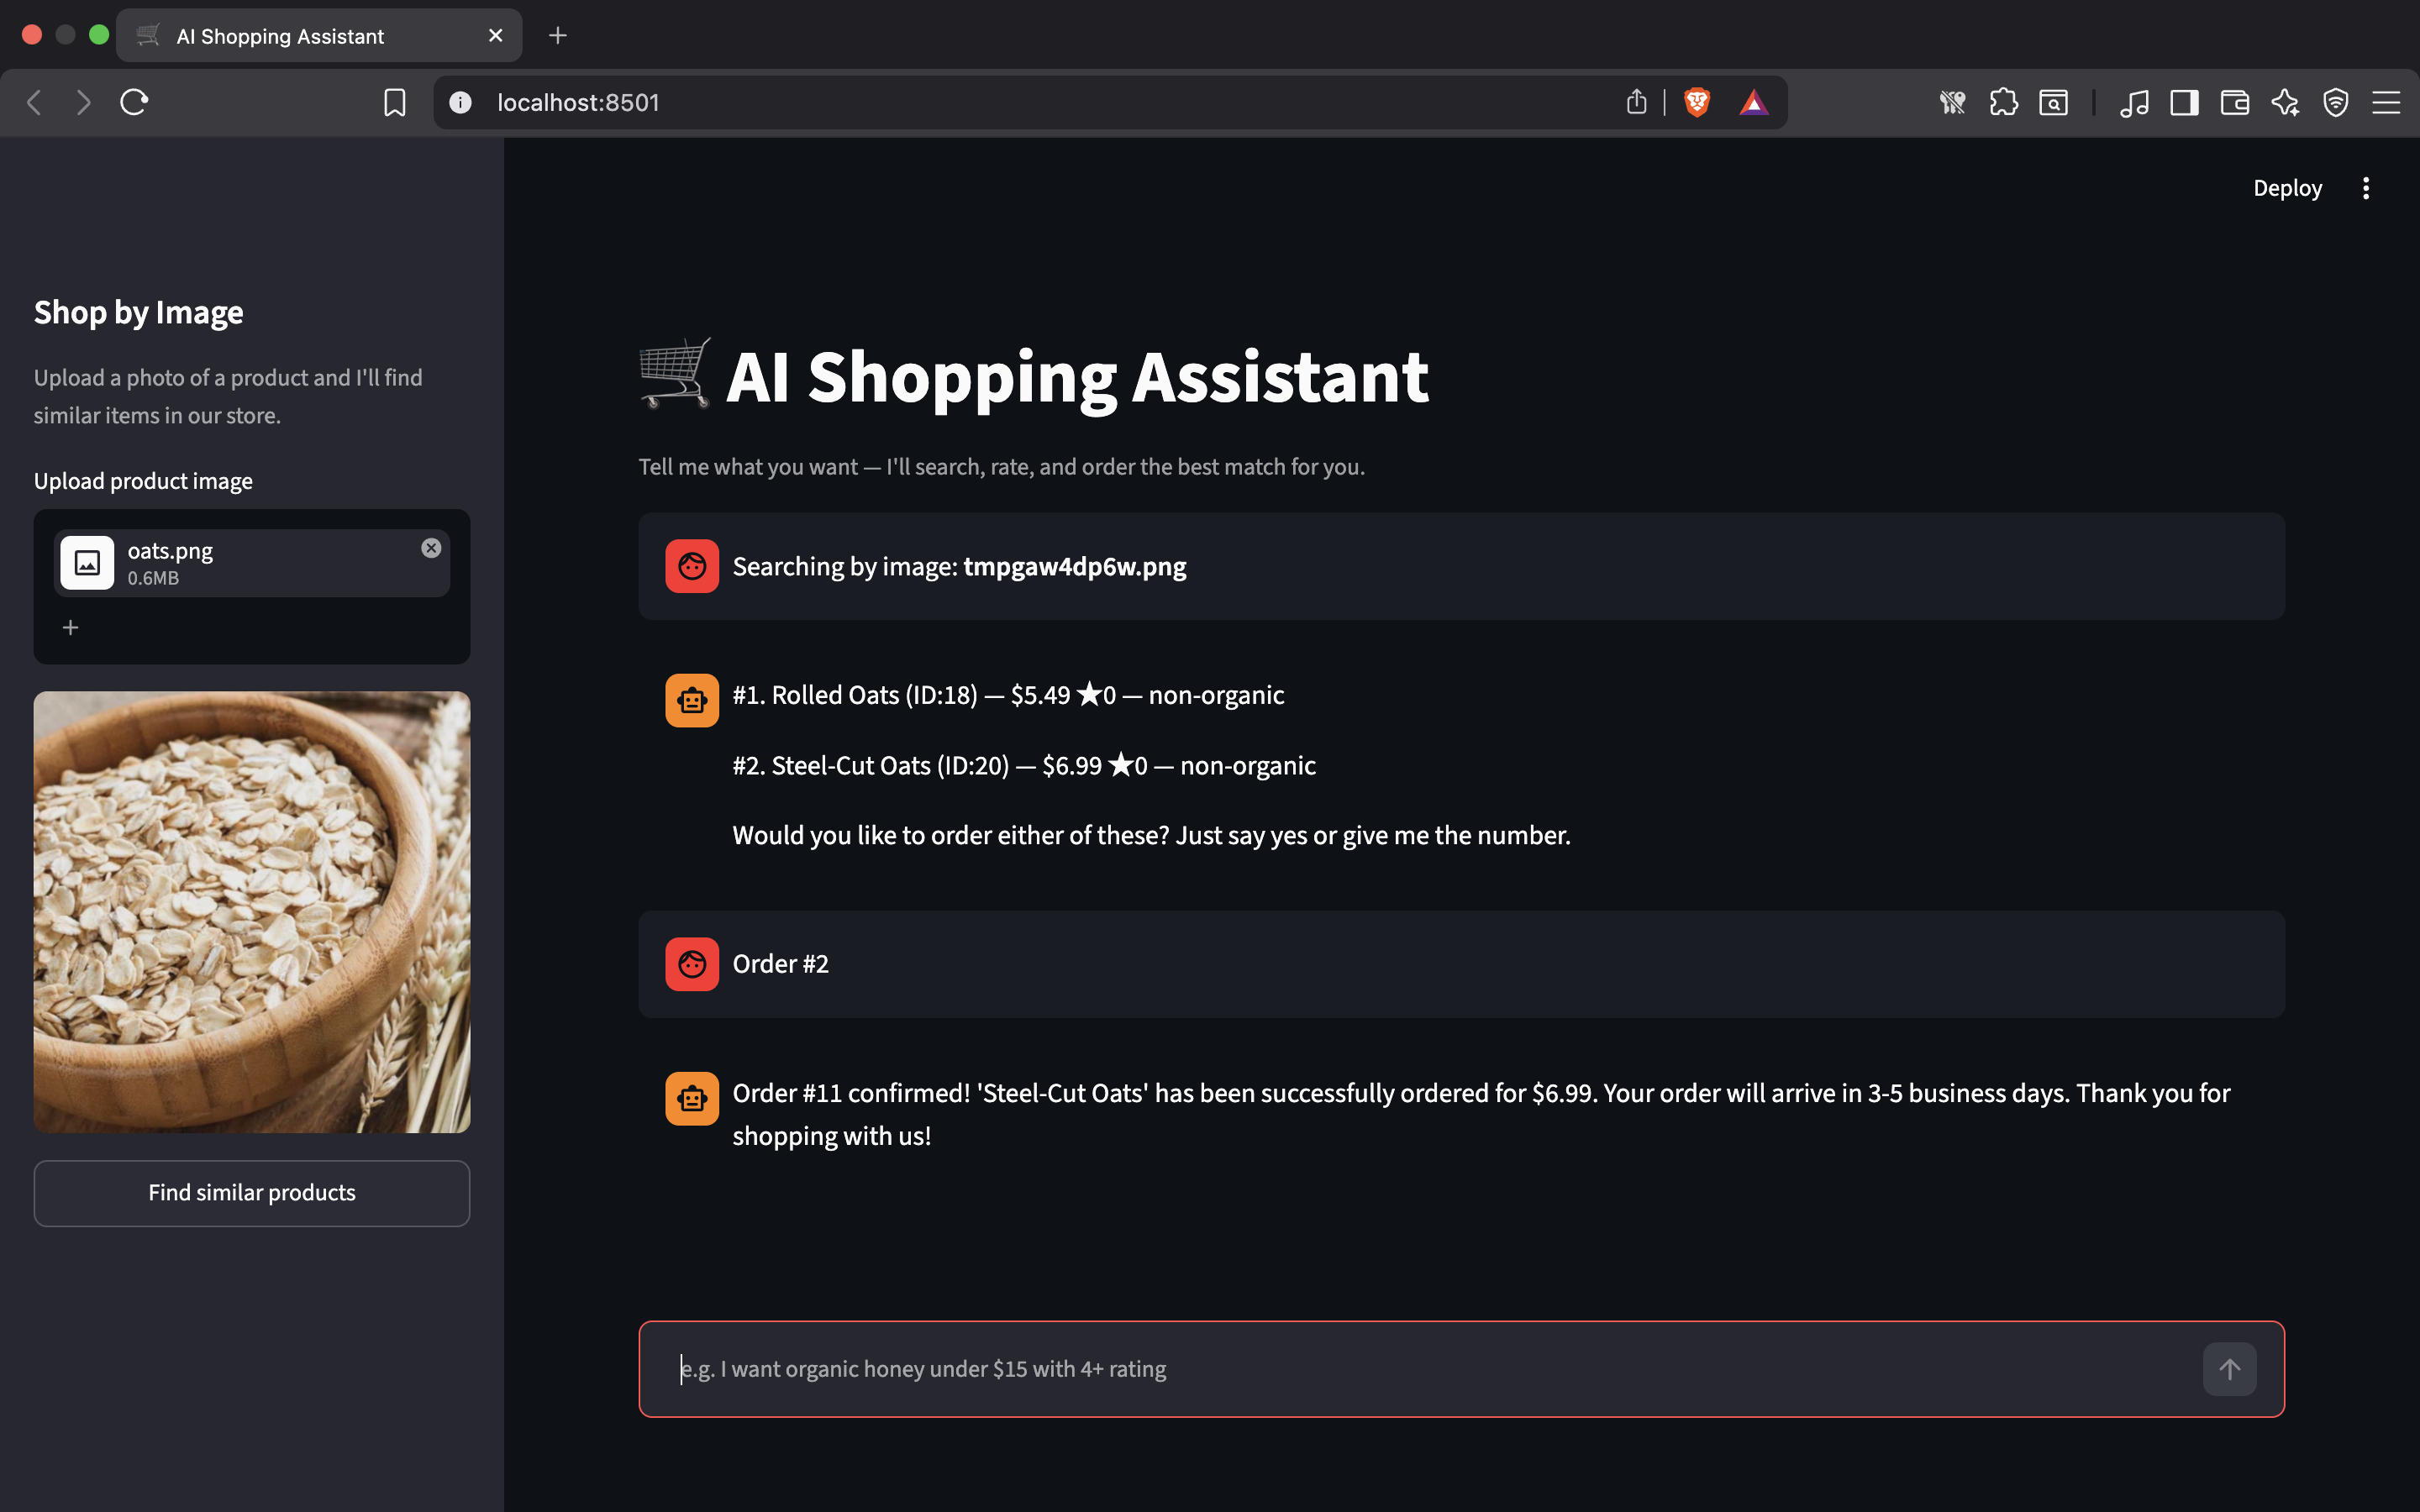Open Leo AI sparkle icon

(2285, 102)
